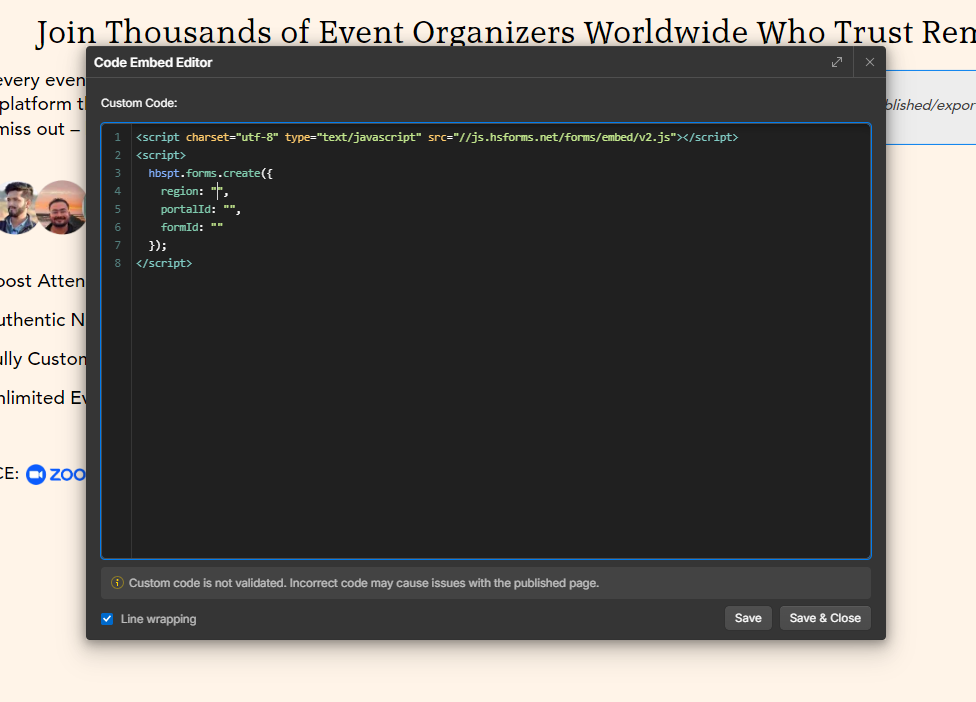Click the closing }); on line 7

[157, 245]
